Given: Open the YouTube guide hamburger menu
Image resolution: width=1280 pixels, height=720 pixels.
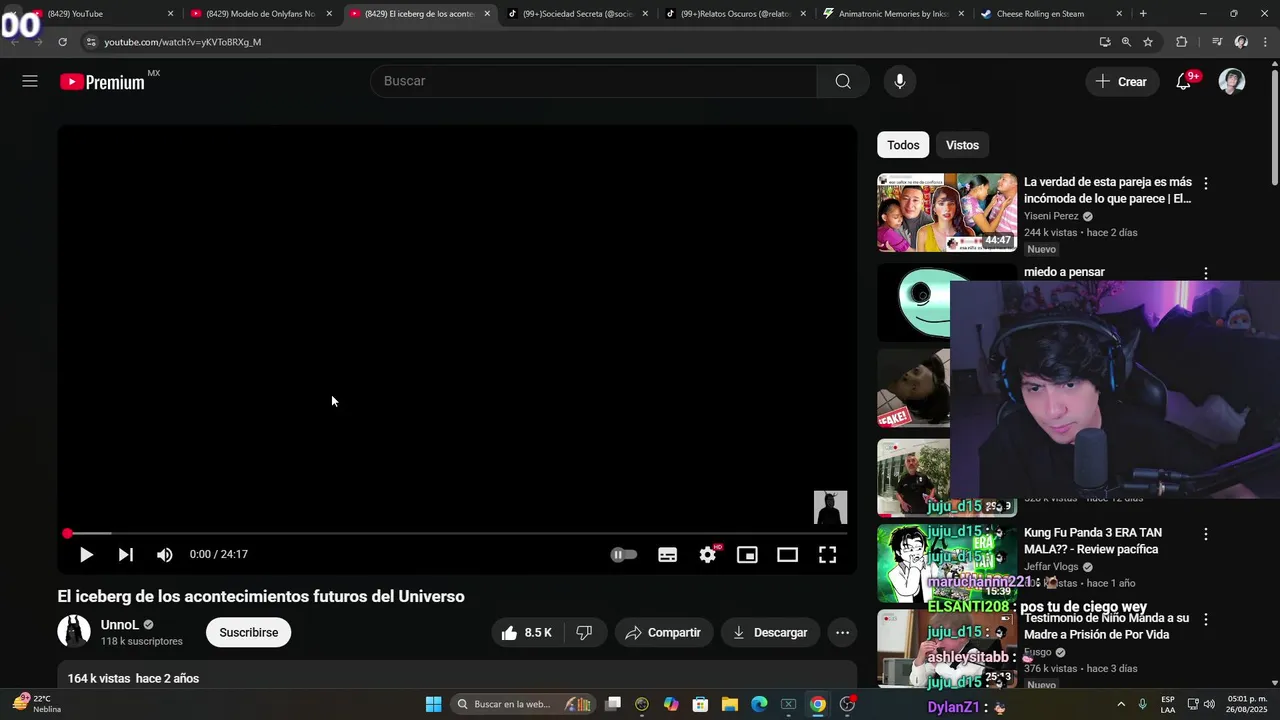Looking at the screenshot, I should click(x=30, y=81).
